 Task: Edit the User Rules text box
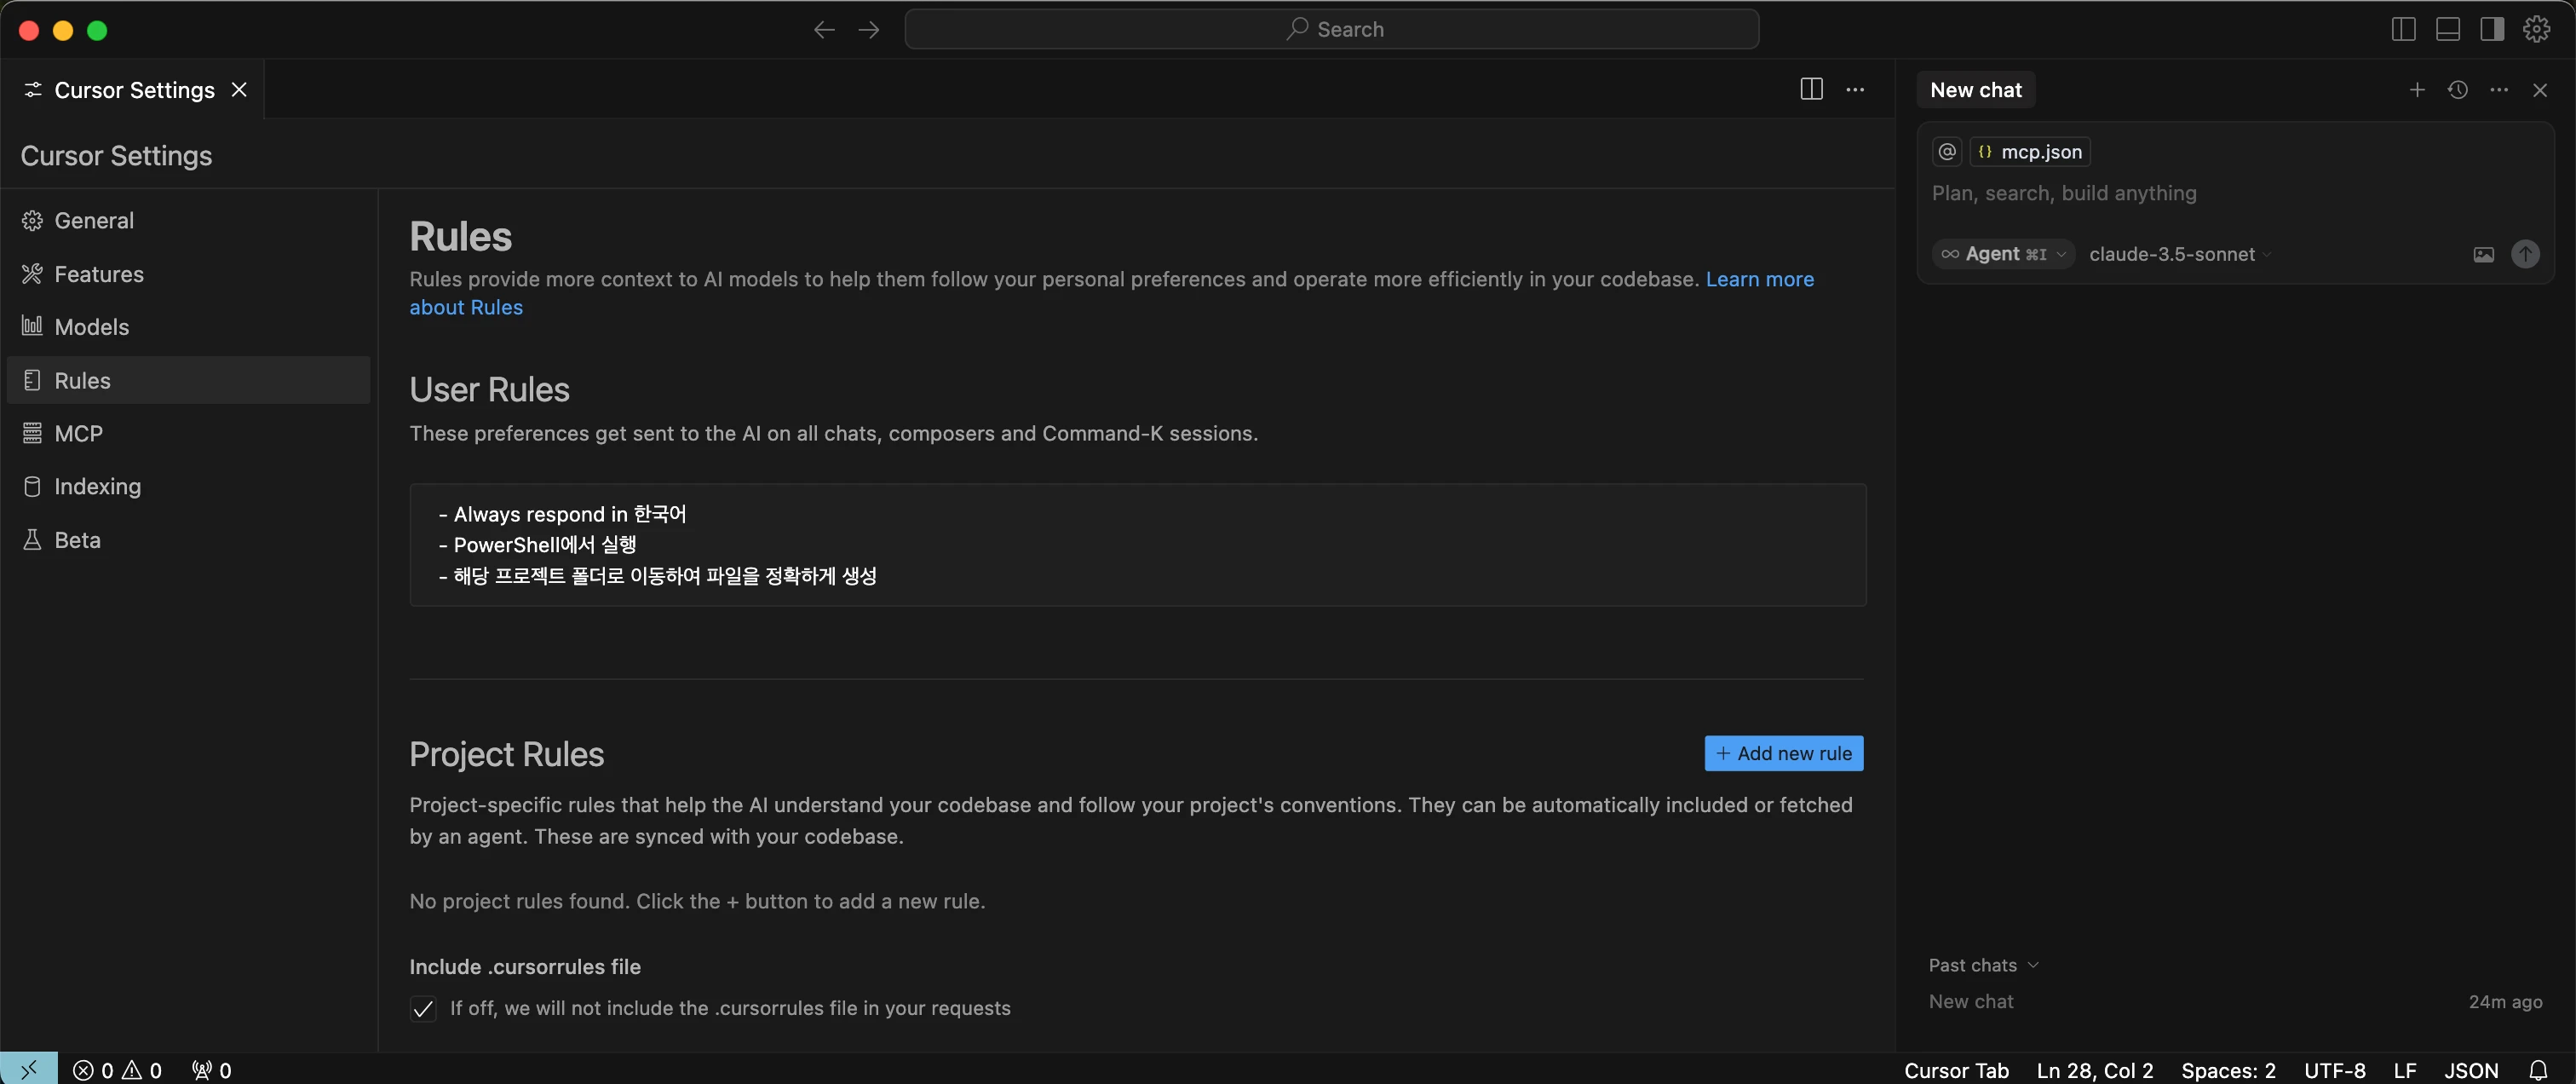pyautogui.click(x=1137, y=545)
